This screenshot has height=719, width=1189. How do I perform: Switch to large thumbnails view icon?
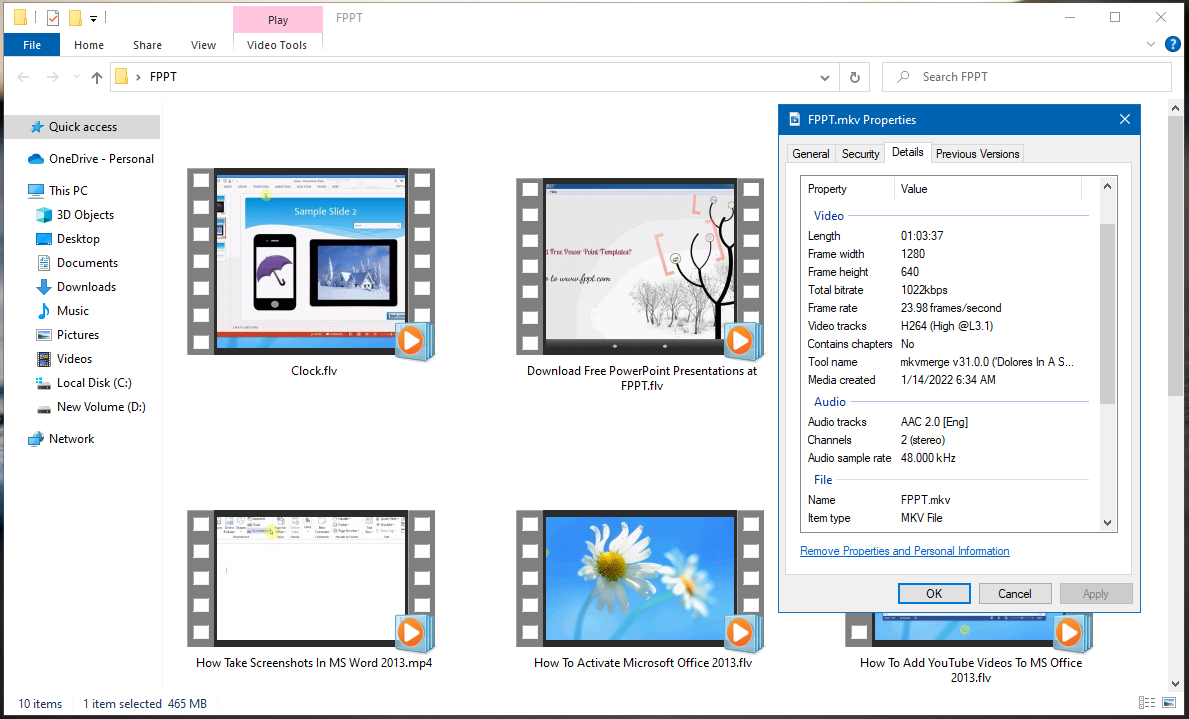1168,704
